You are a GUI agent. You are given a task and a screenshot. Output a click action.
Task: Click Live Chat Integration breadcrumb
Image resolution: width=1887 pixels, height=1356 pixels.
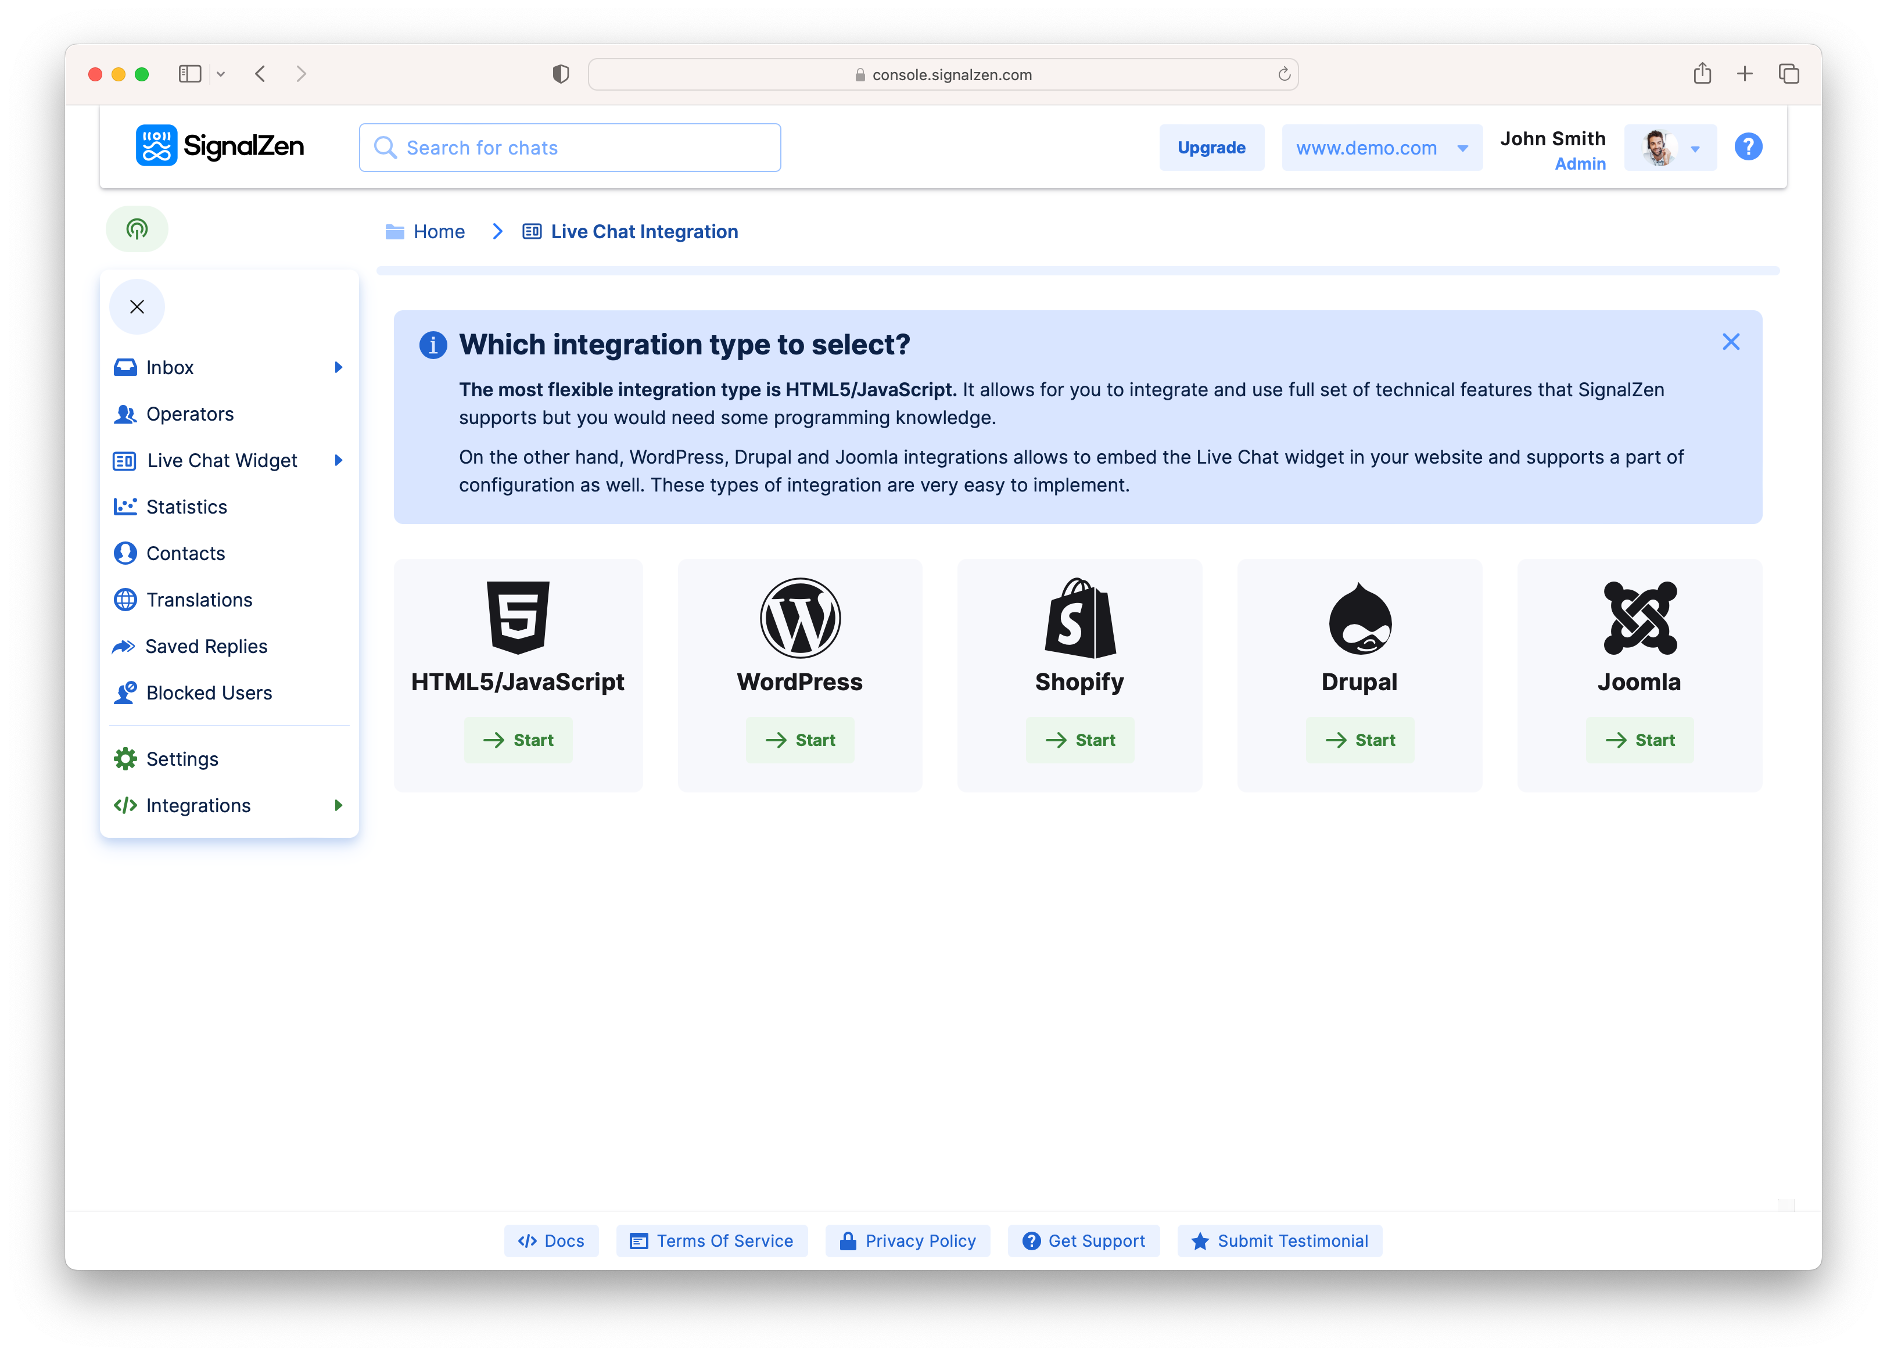[630, 232]
